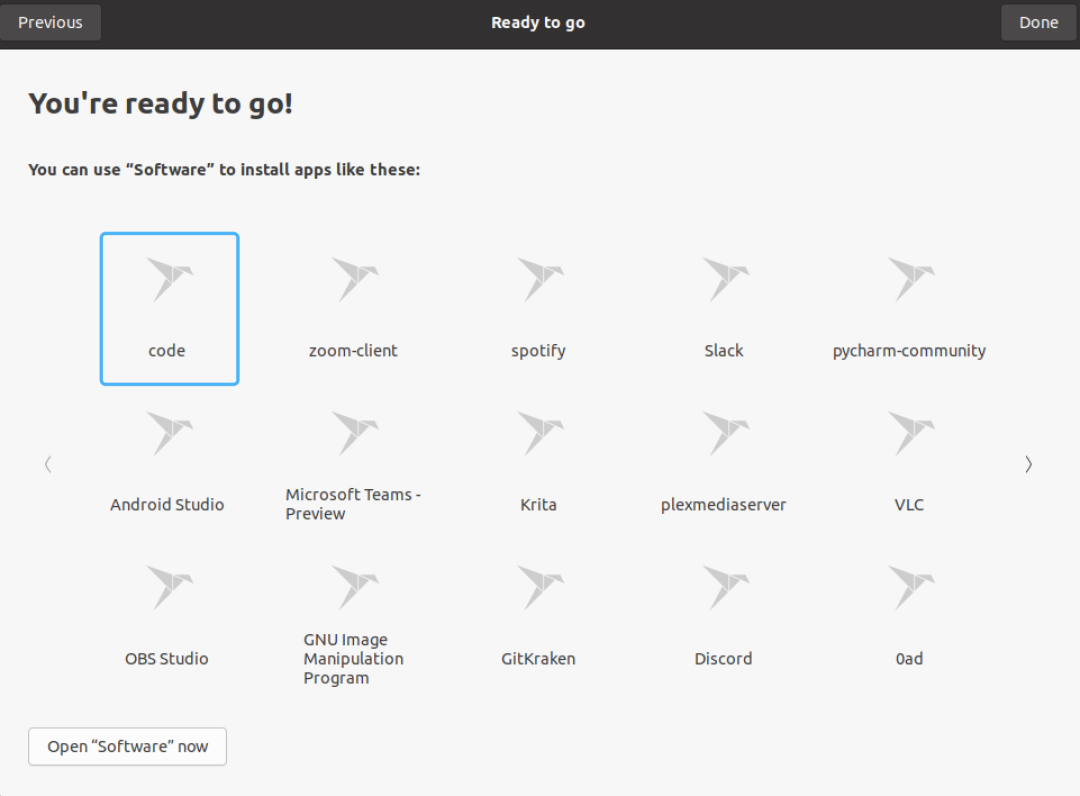Image resolution: width=1080 pixels, height=796 pixels.
Task: Select the zoom-client app icon
Action: (x=355, y=280)
